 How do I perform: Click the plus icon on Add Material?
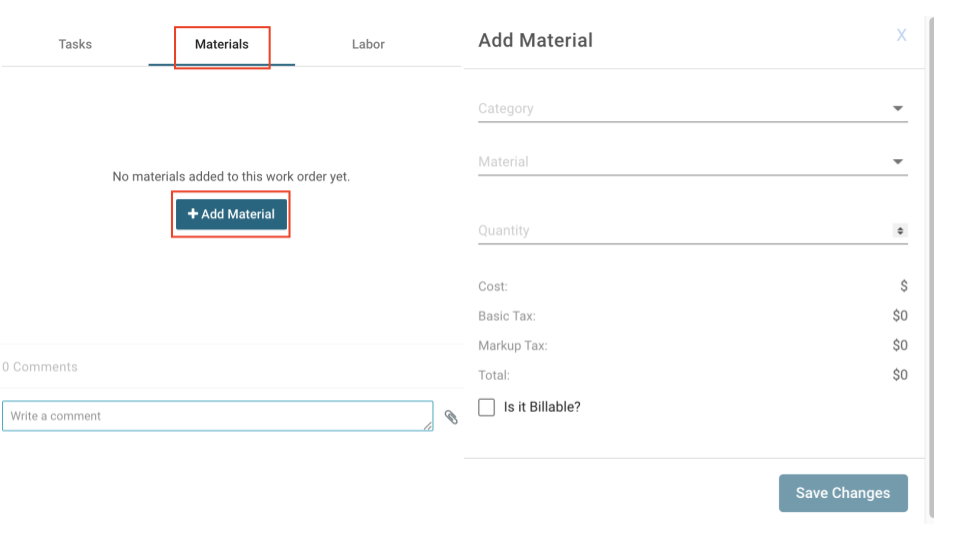pos(193,214)
